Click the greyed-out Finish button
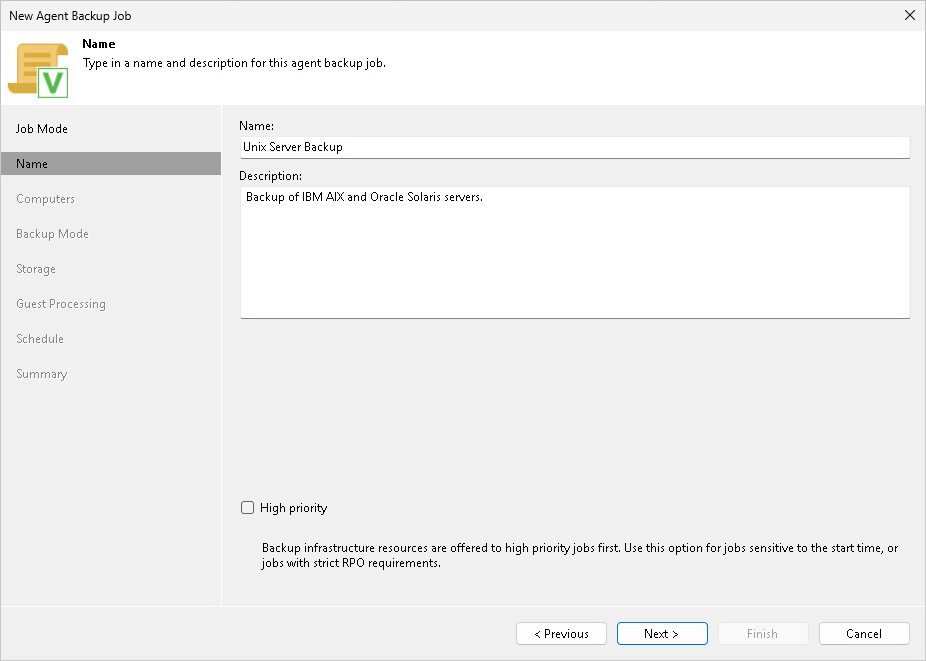The width and height of the screenshot is (926, 661). point(763,633)
